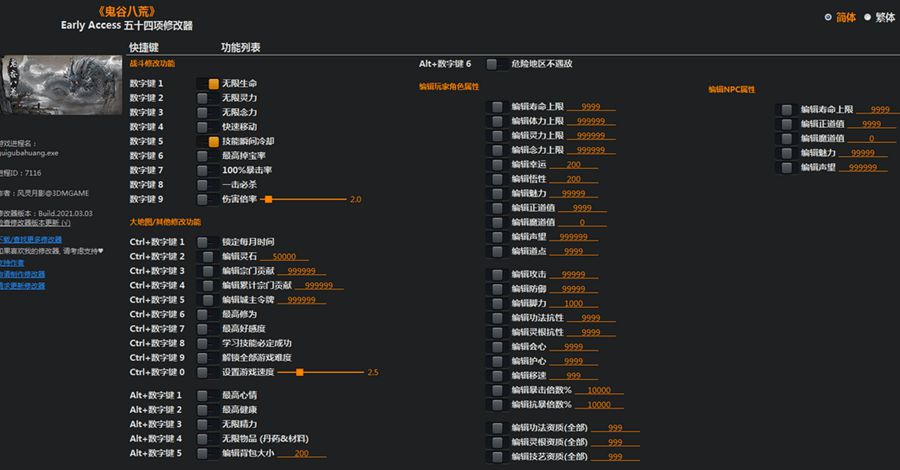Select the 简体 language radio button
Viewport: 900px width, 470px height.
[828, 17]
